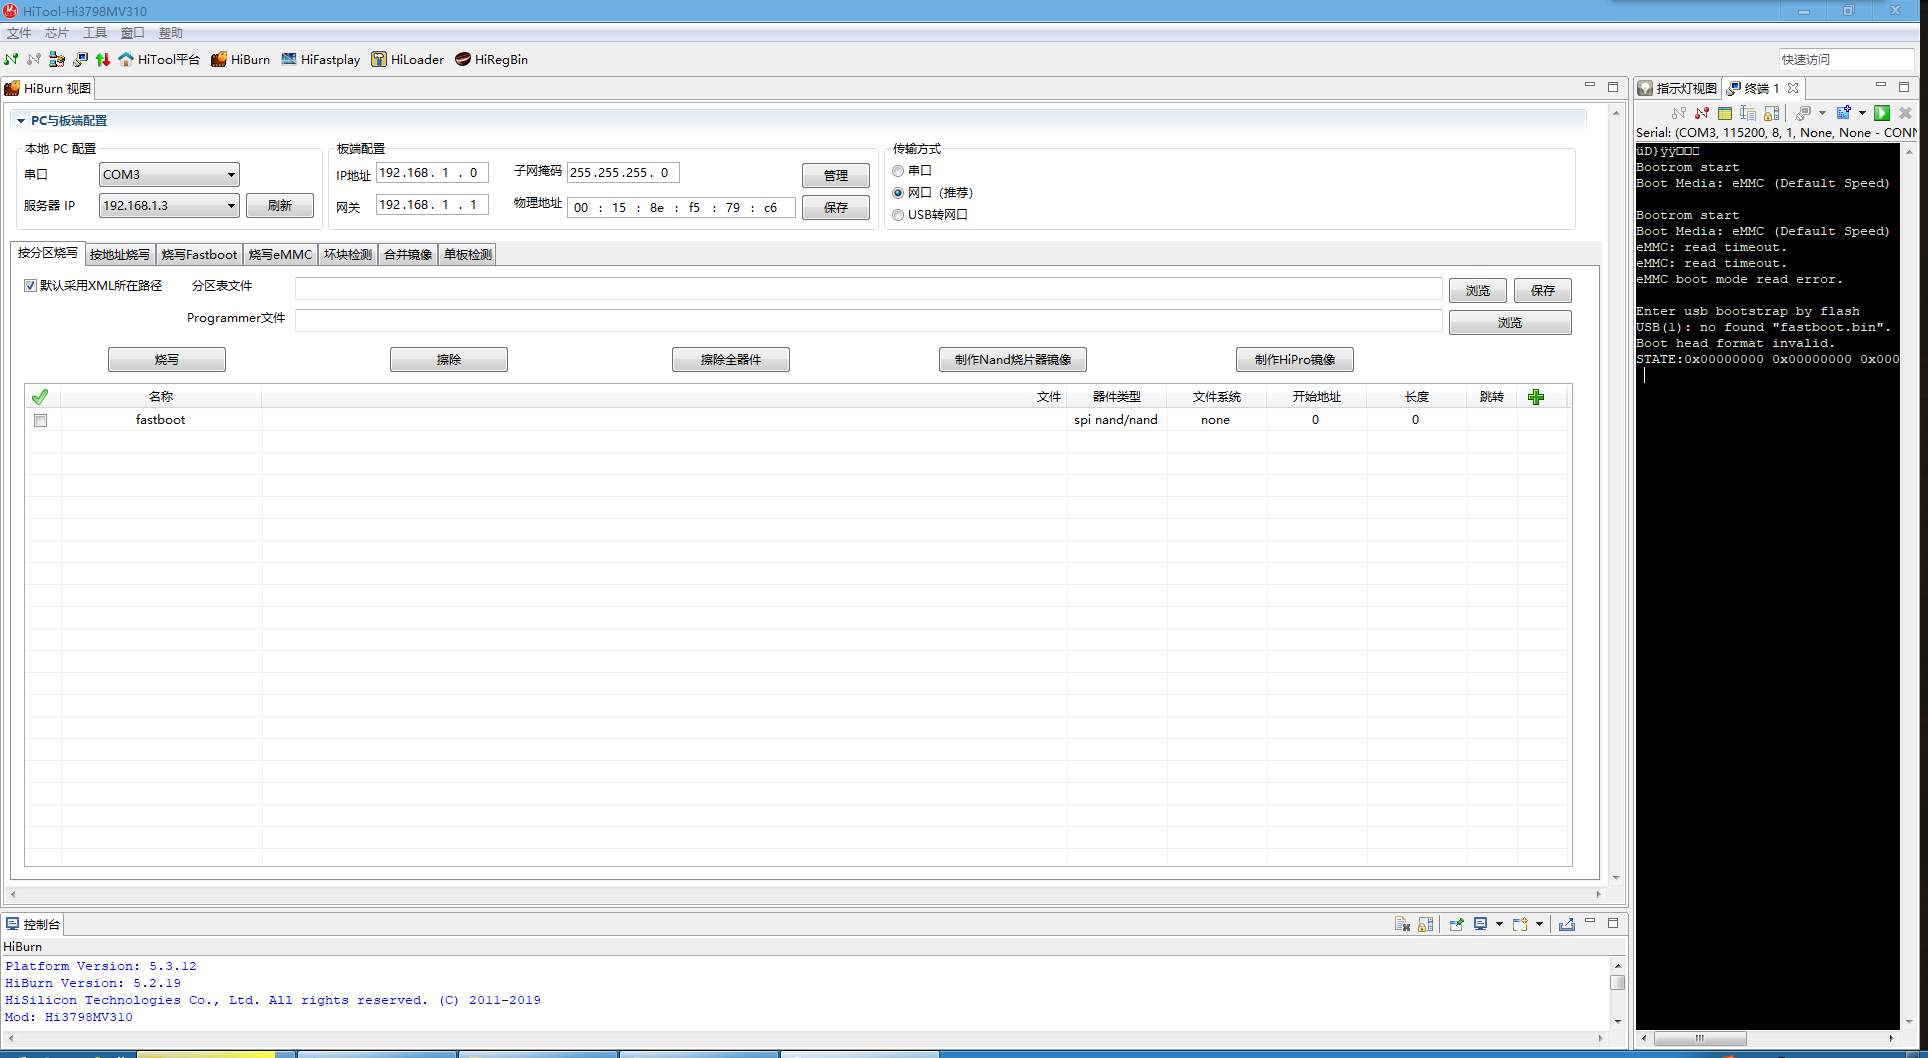Click into the Programmer文件 path field
This screenshot has height=1058, width=1928.
pyautogui.click(x=868, y=321)
